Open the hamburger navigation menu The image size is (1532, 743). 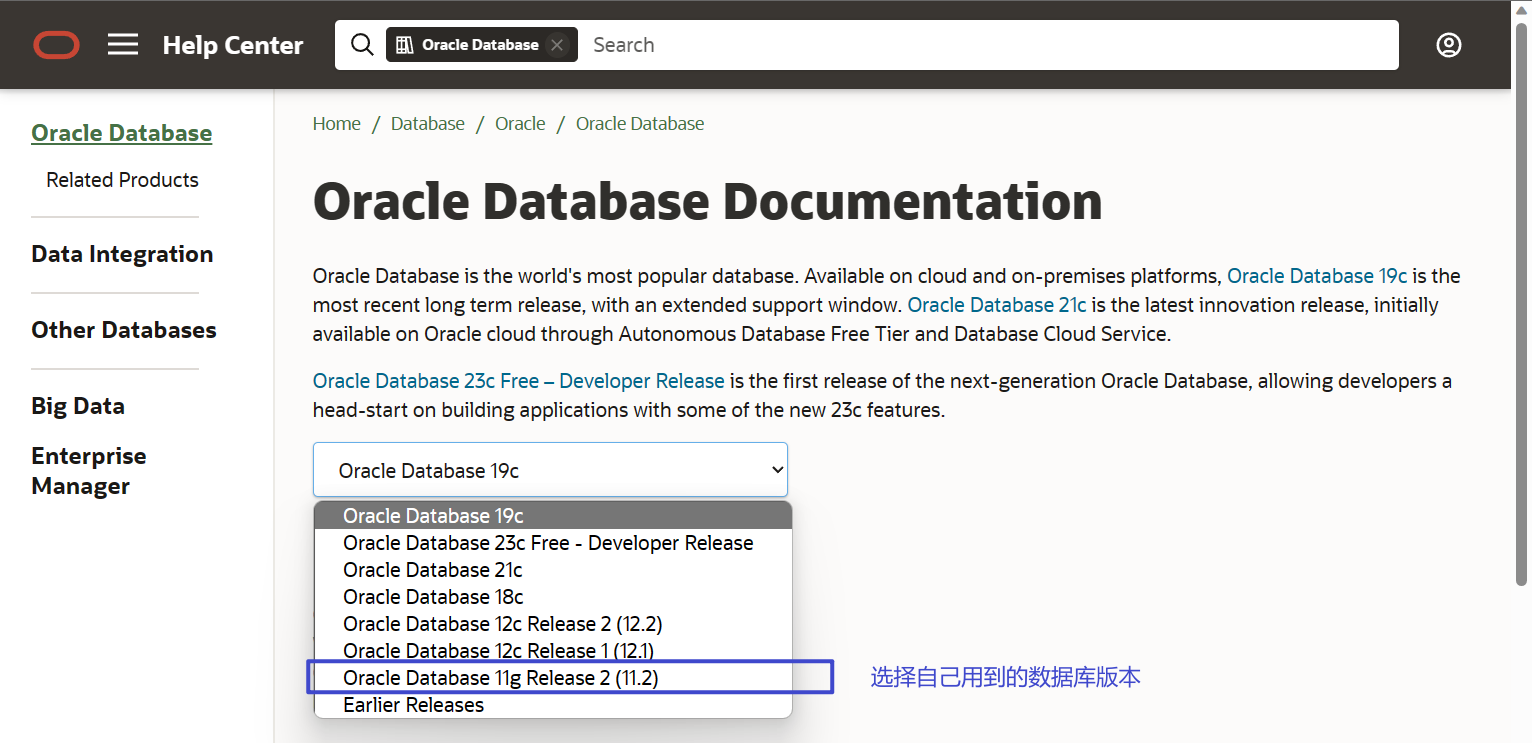point(123,45)
